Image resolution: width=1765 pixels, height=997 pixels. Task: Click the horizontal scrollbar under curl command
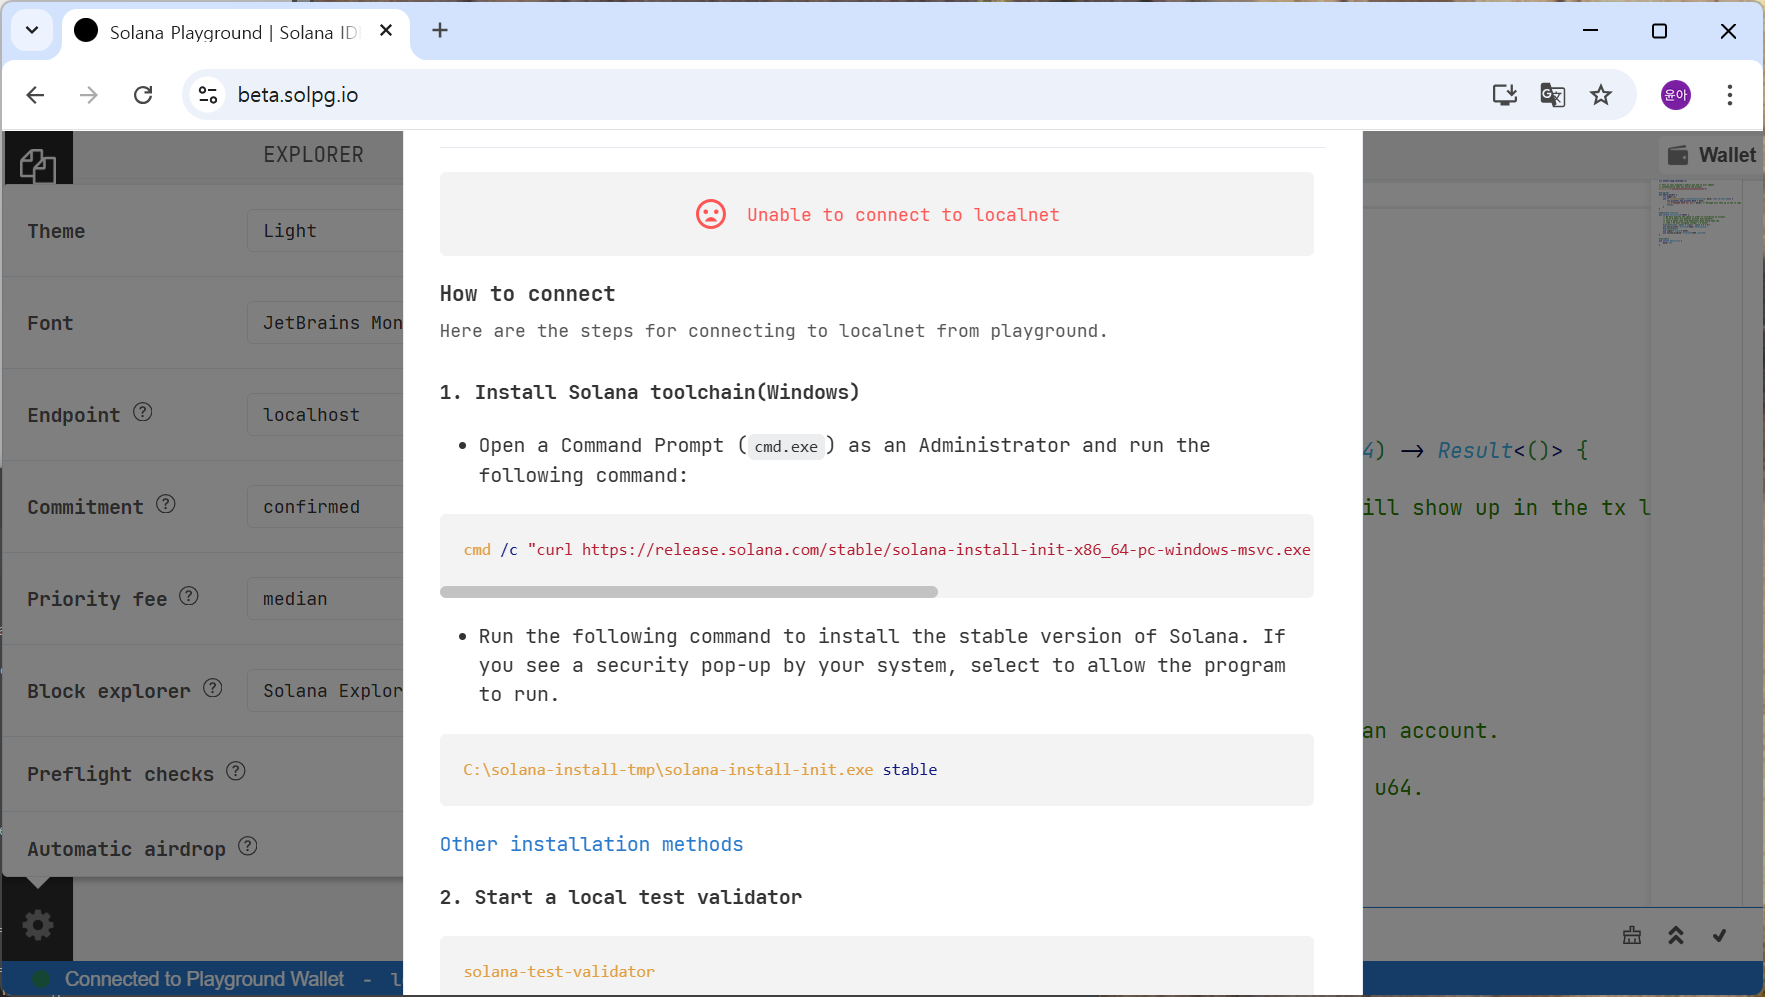(x=689, y=592)
